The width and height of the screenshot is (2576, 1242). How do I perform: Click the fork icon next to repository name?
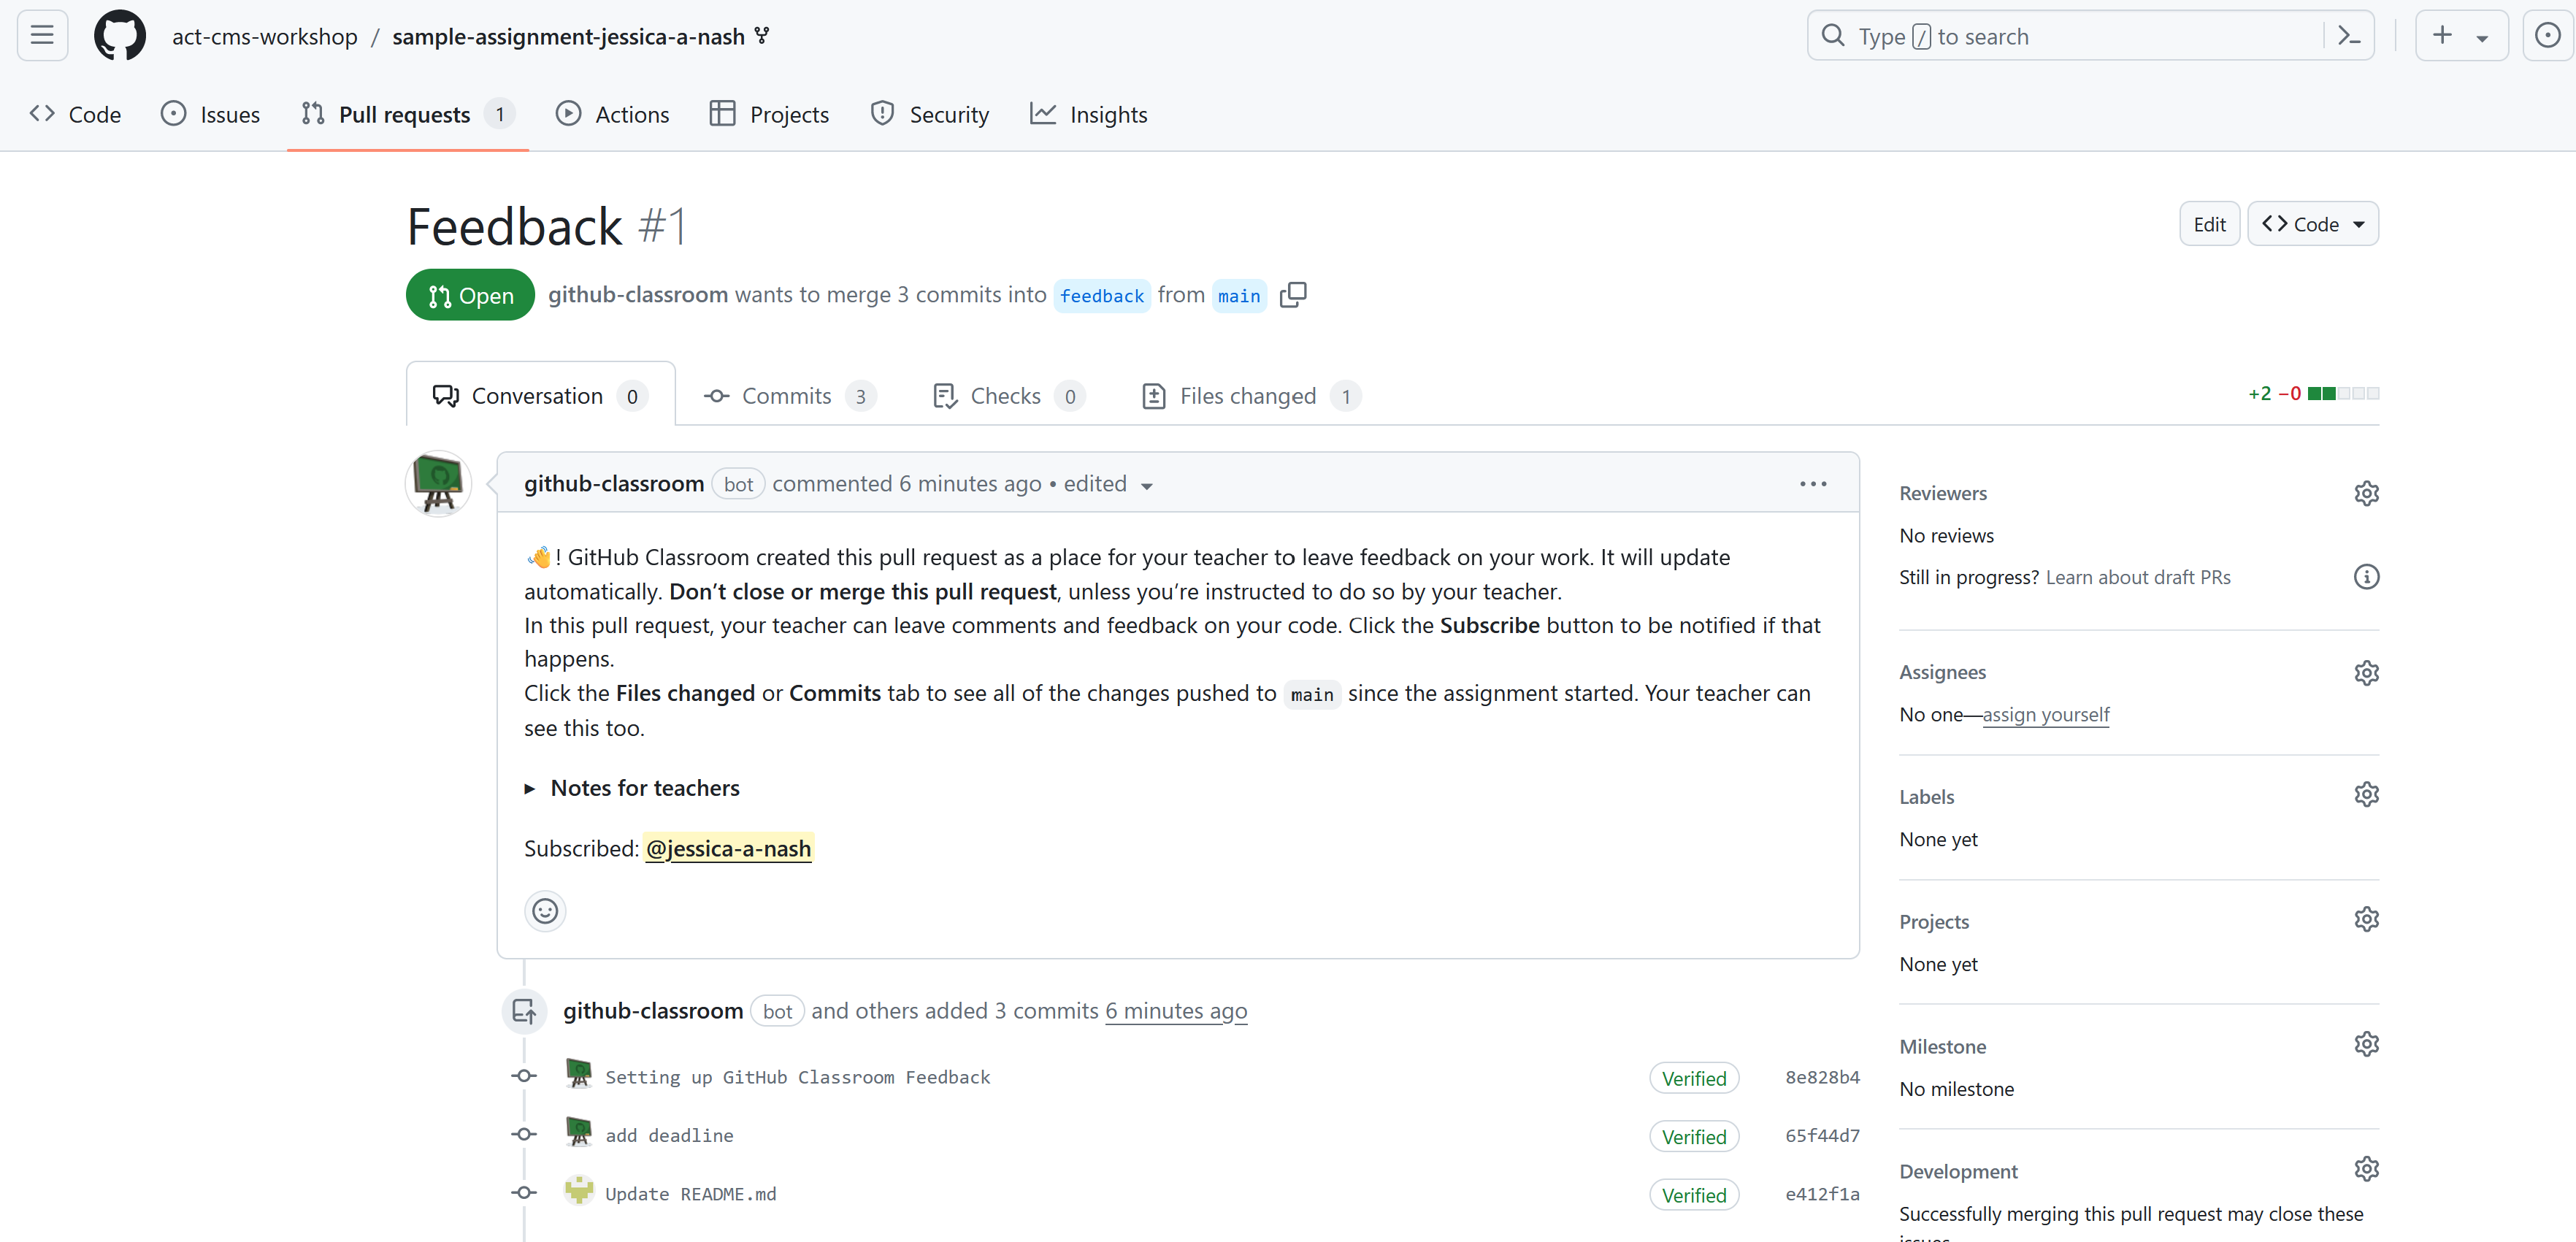(x=762, y=36)
